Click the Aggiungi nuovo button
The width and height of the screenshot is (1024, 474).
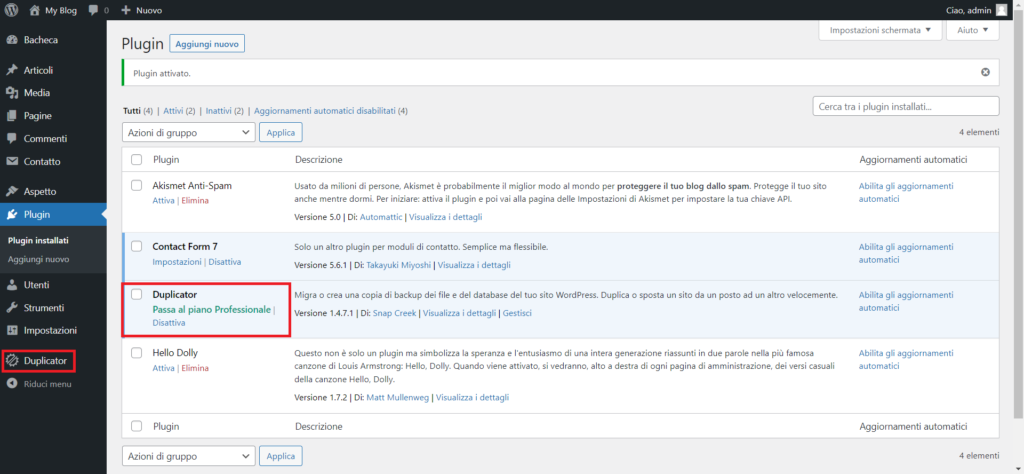207,44
